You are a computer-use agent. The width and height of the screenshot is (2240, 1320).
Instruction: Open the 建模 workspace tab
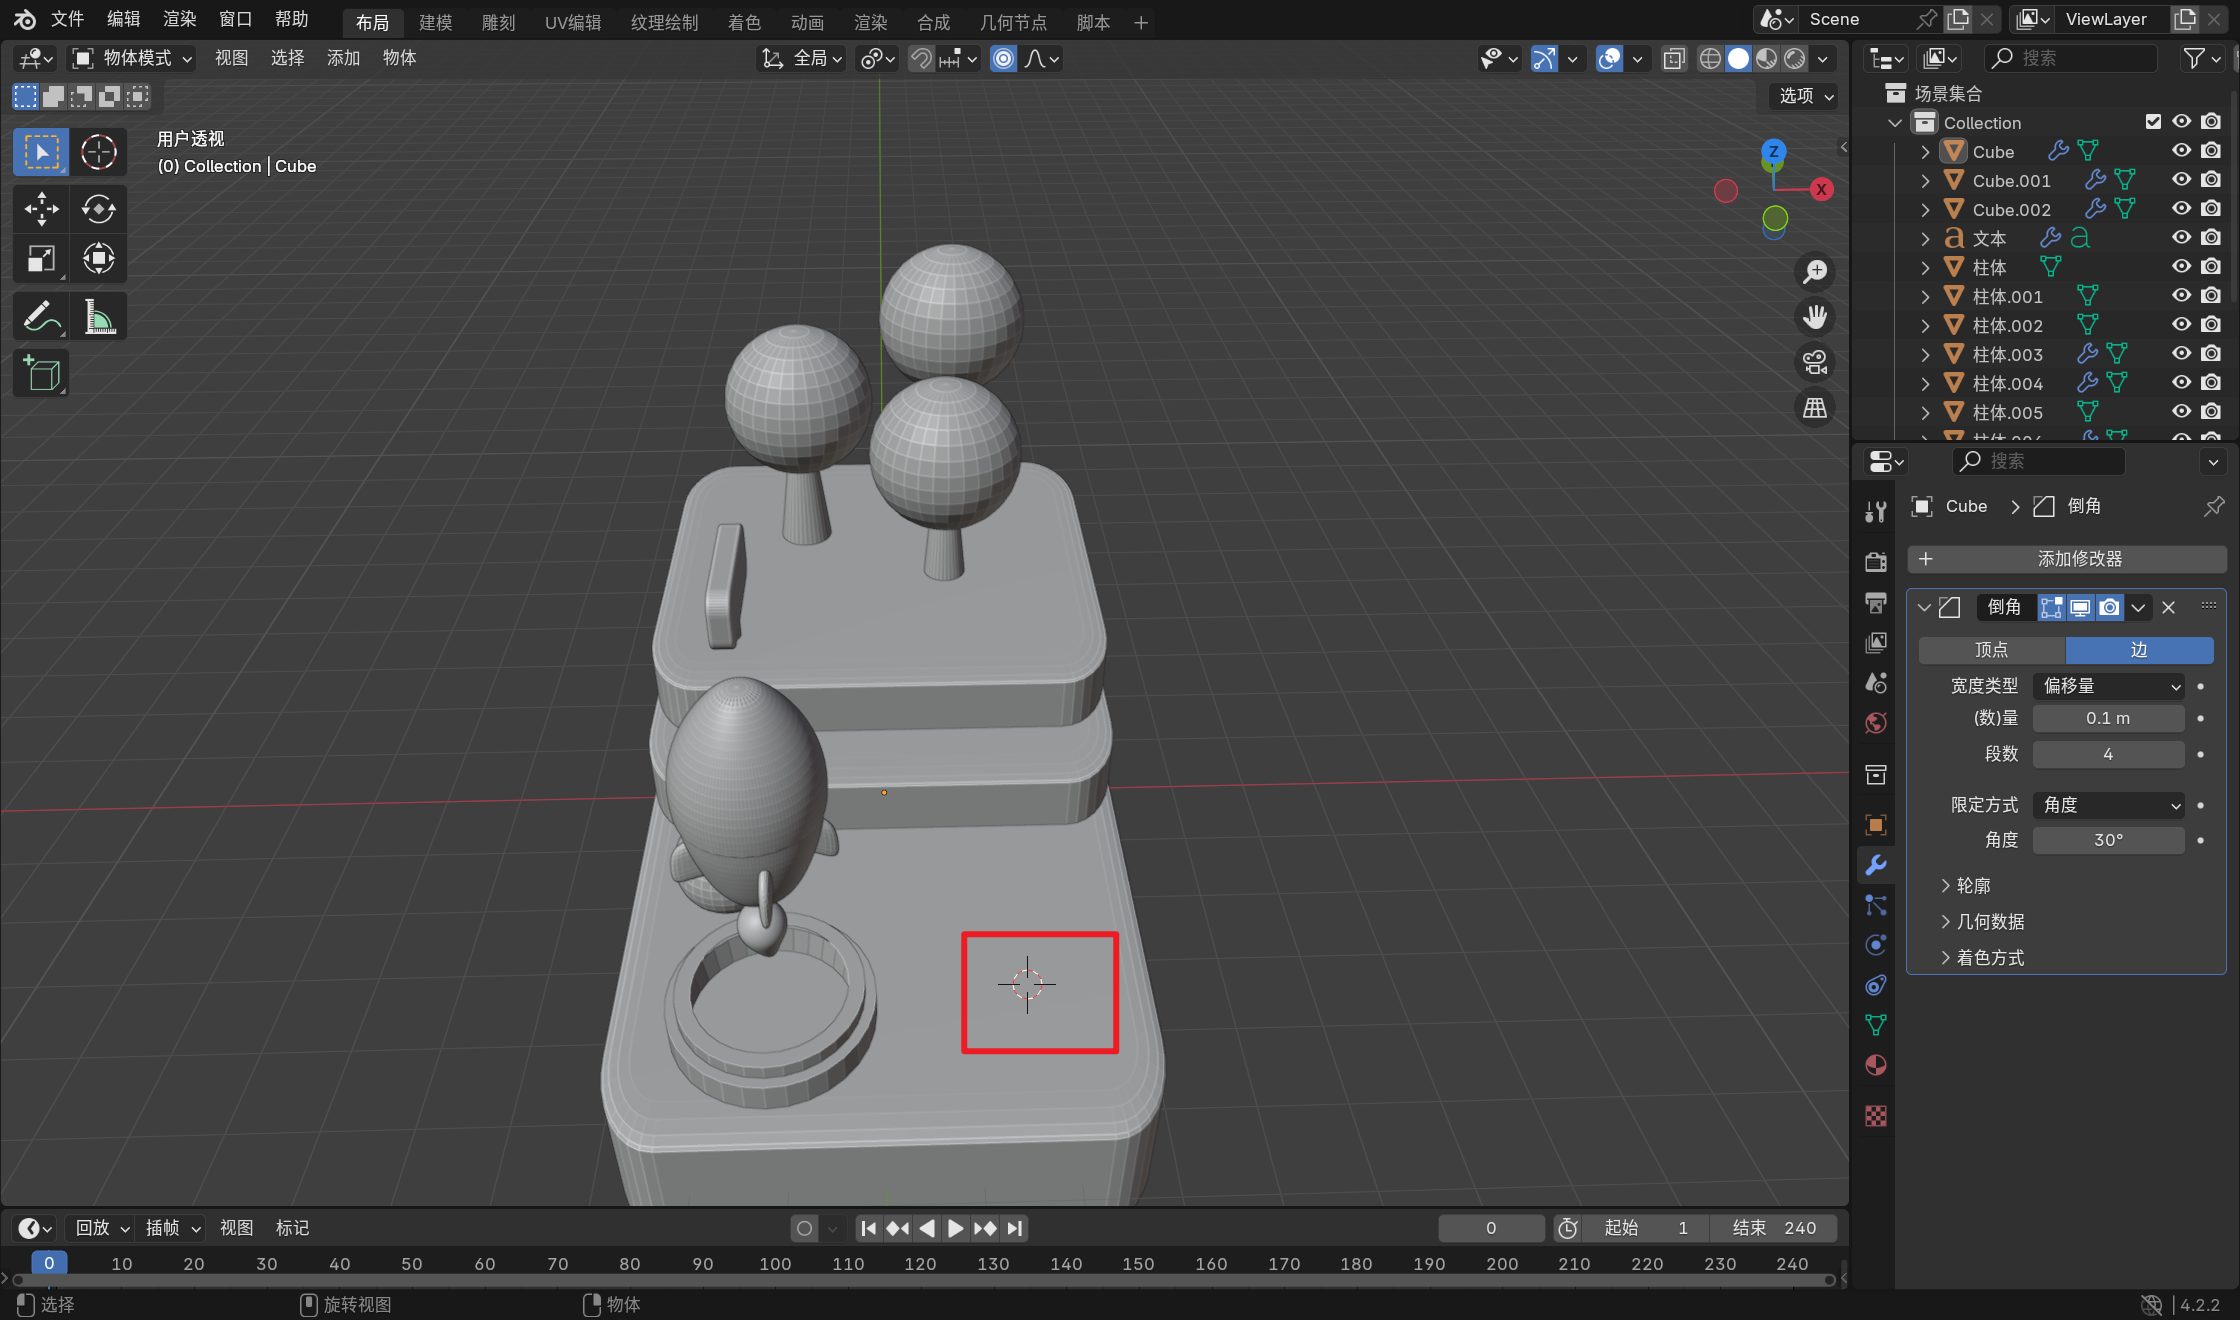pyautogui.click(x=435, y=22)
